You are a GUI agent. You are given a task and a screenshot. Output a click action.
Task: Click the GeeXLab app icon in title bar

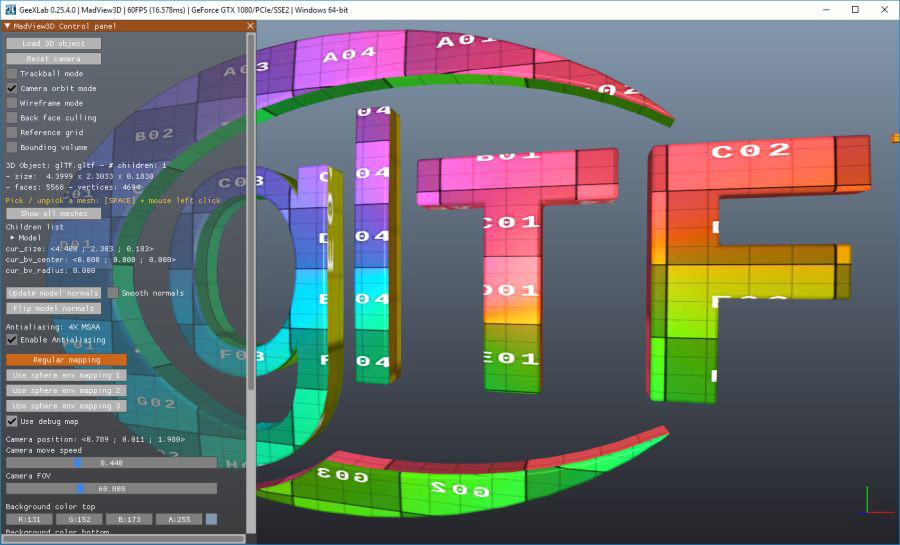pyautogui.click(x=10, y=10)
